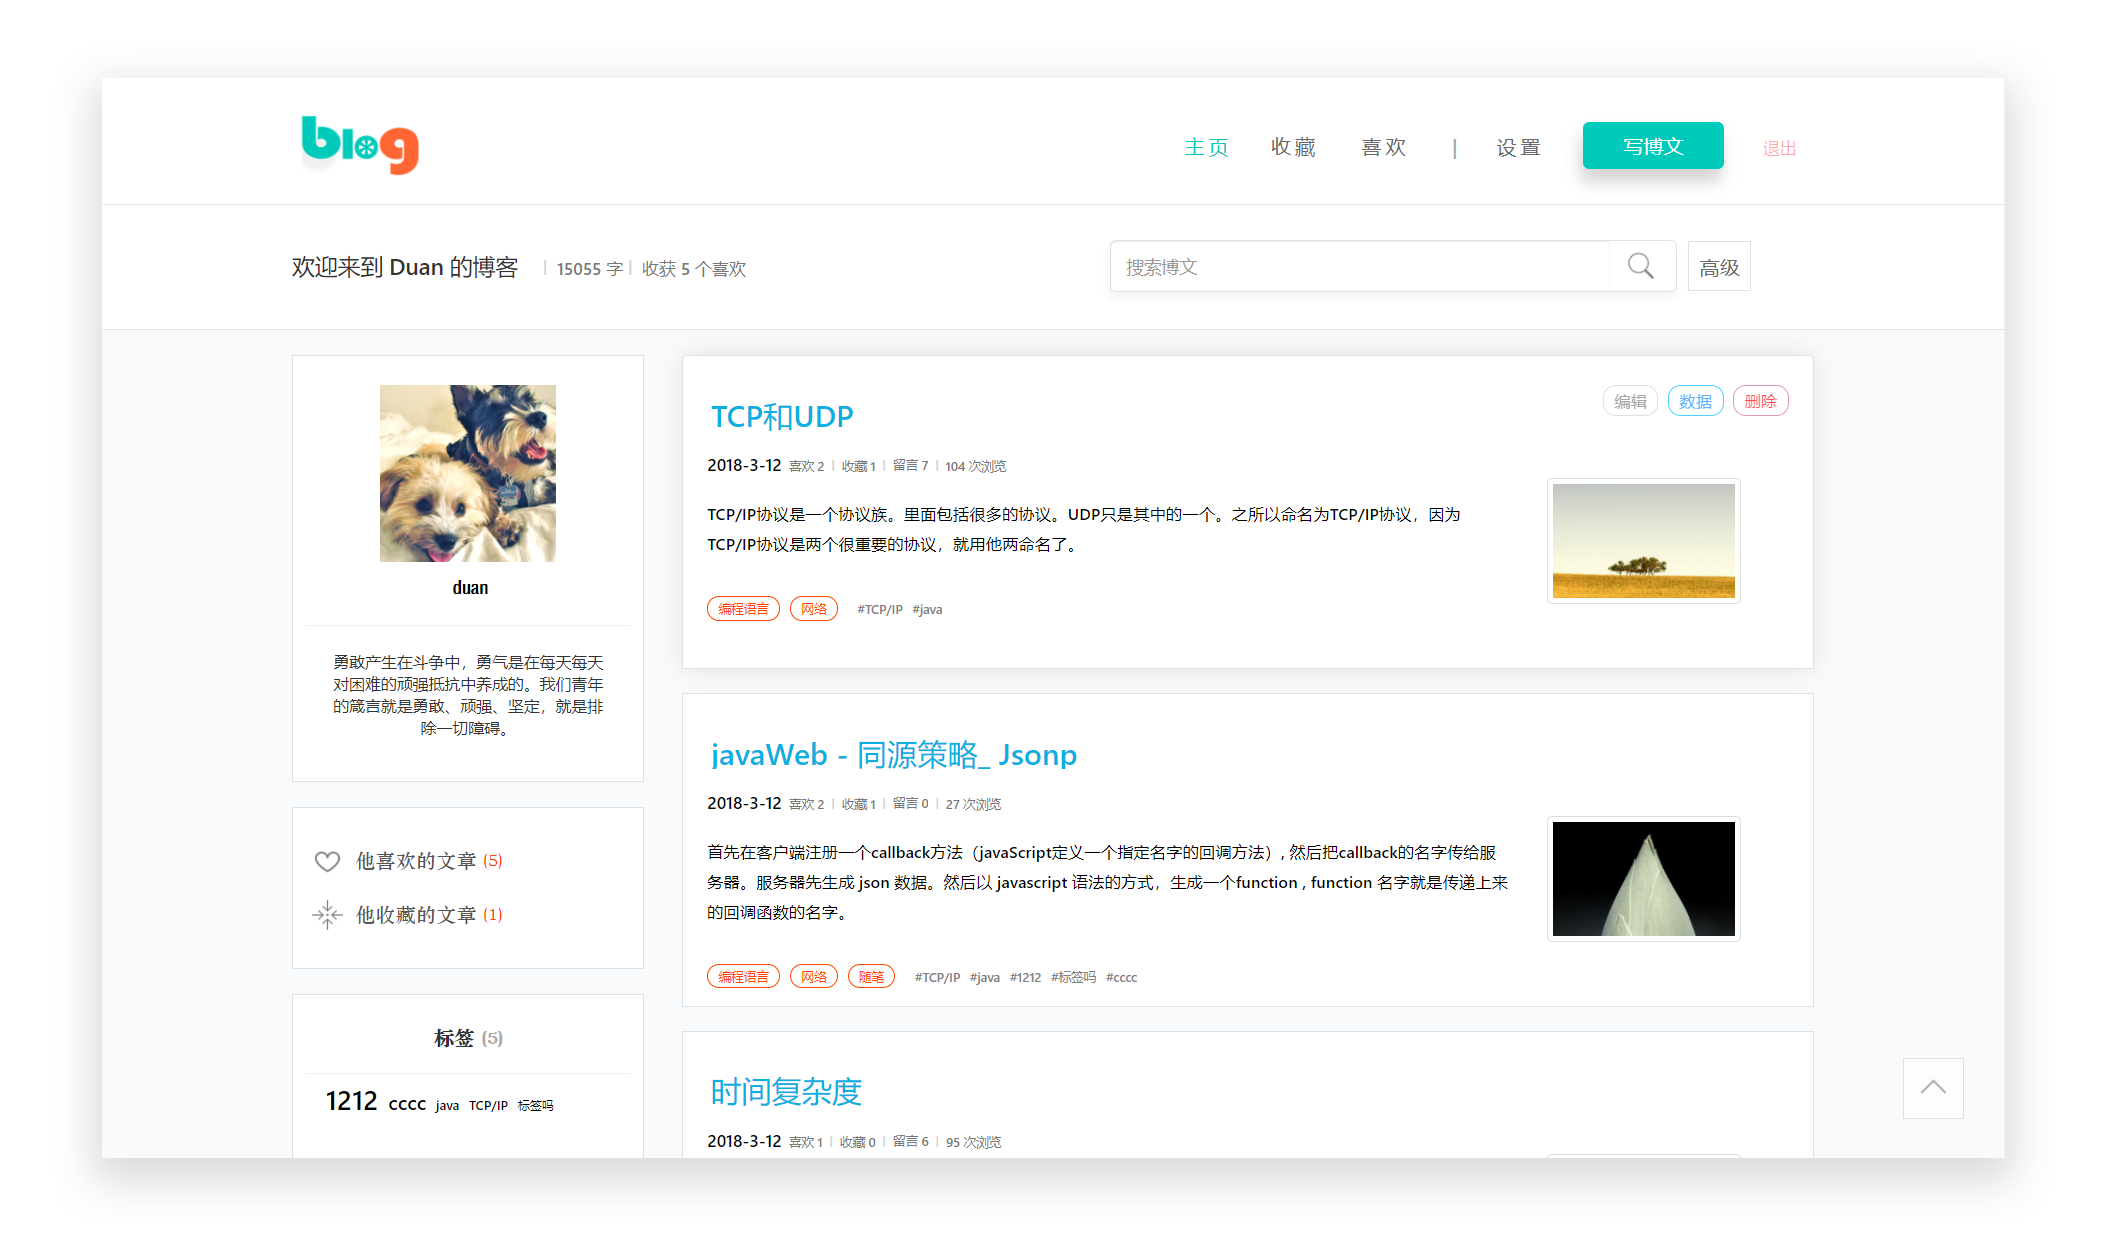Click the scroll-to-top arrow button

1932,1088
